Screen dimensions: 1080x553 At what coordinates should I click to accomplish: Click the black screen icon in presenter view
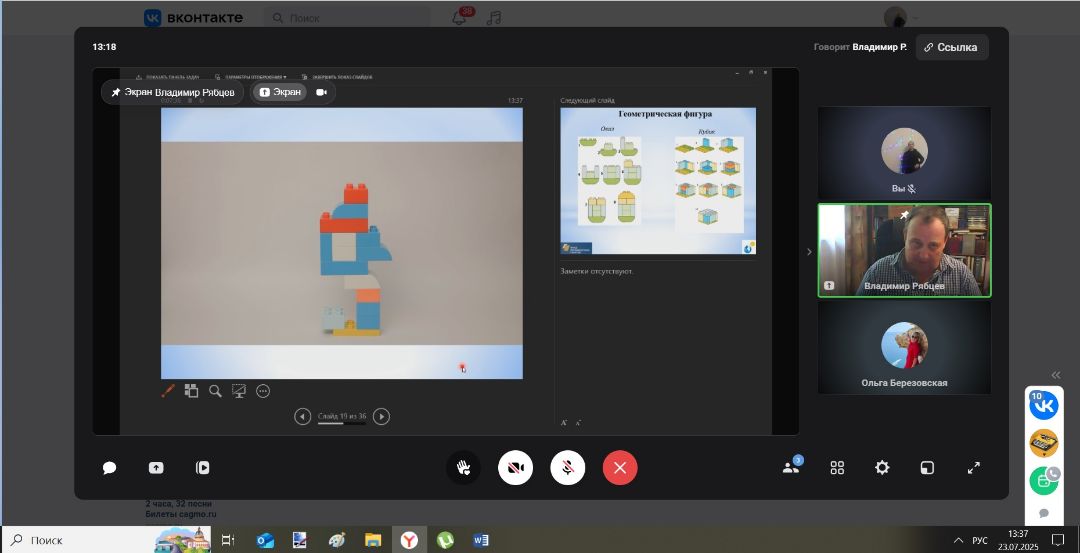[x=239, y=391]
